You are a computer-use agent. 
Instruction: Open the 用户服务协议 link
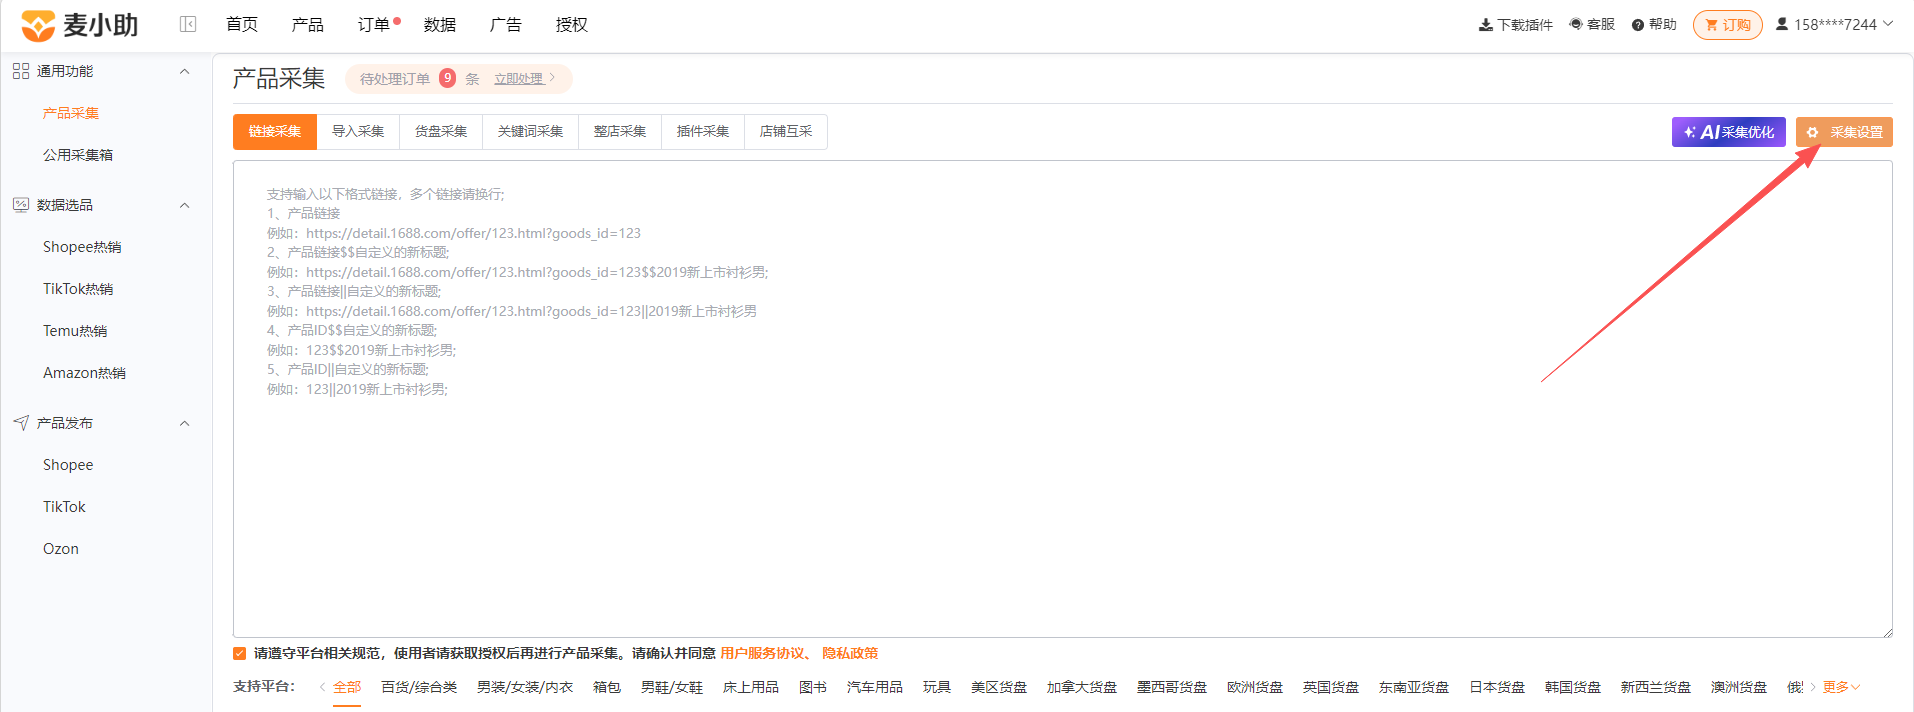(763, 653)
